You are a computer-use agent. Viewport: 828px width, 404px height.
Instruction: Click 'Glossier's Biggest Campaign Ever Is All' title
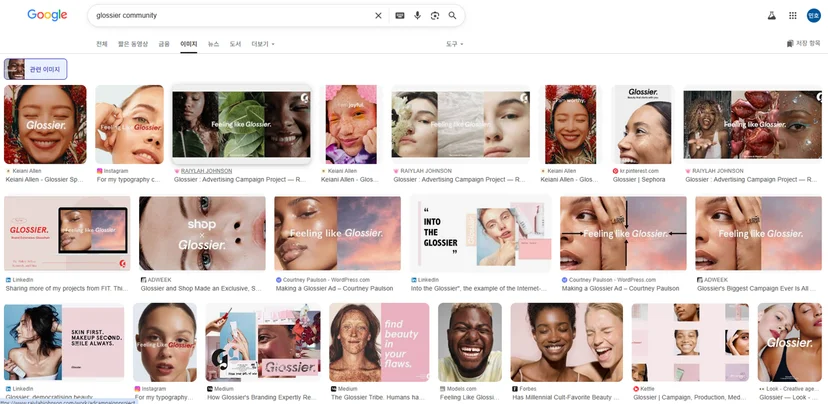point(757,288)
